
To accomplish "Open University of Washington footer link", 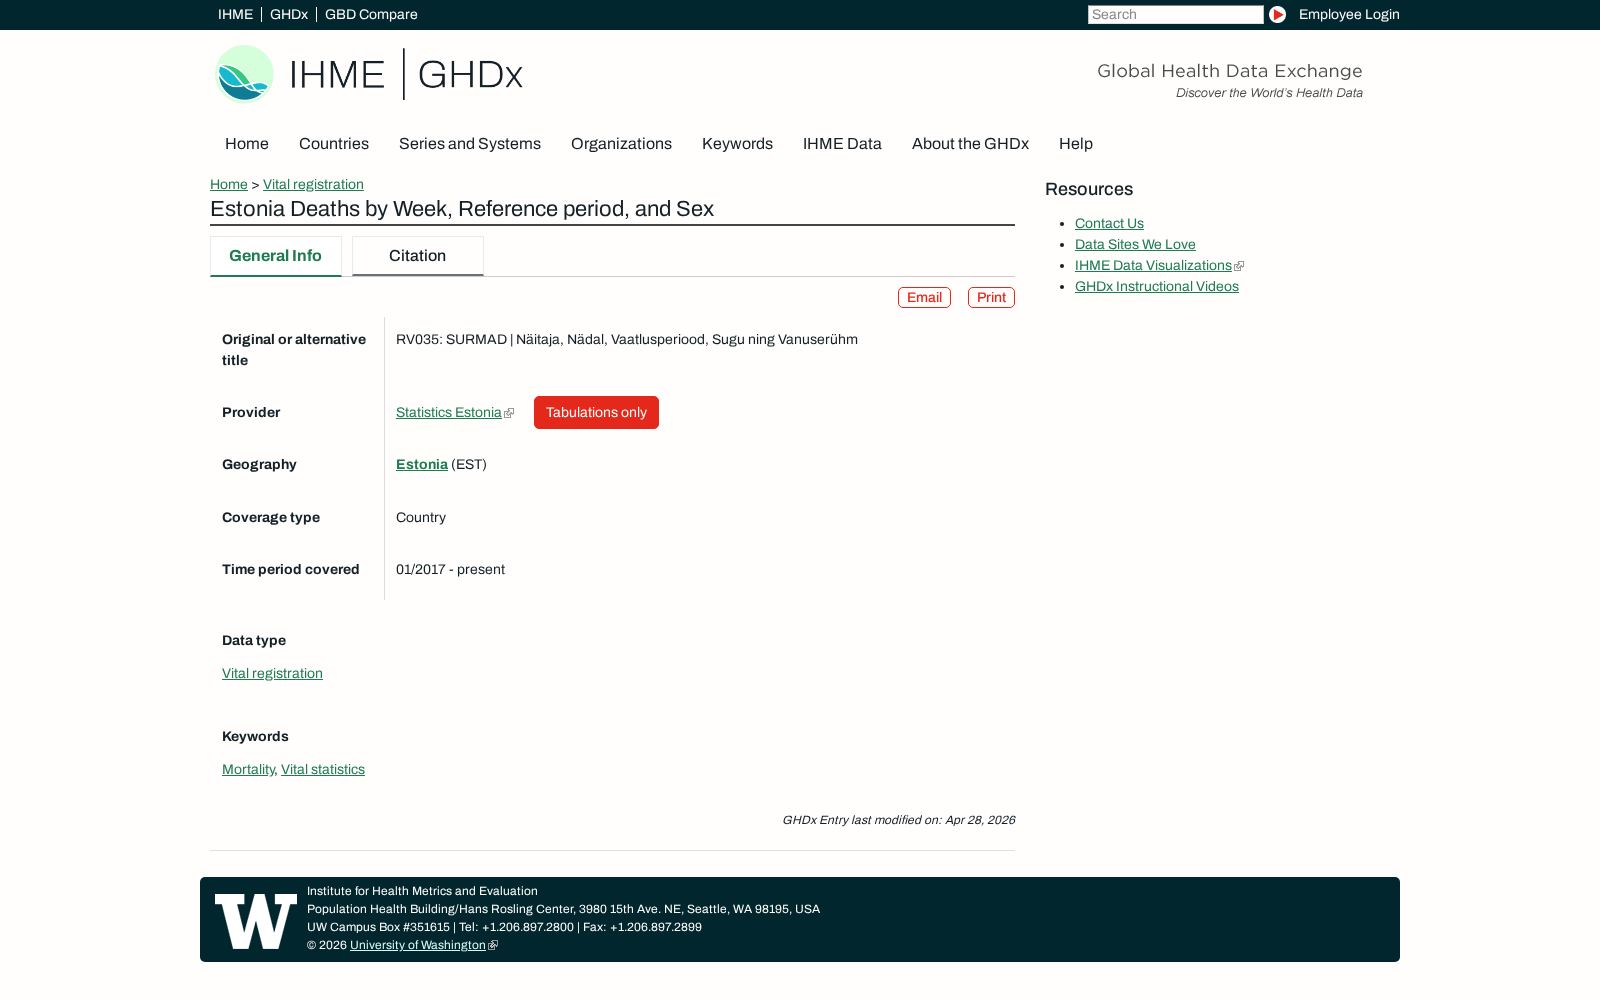I will pyautogui.click(x=418, y=945).
